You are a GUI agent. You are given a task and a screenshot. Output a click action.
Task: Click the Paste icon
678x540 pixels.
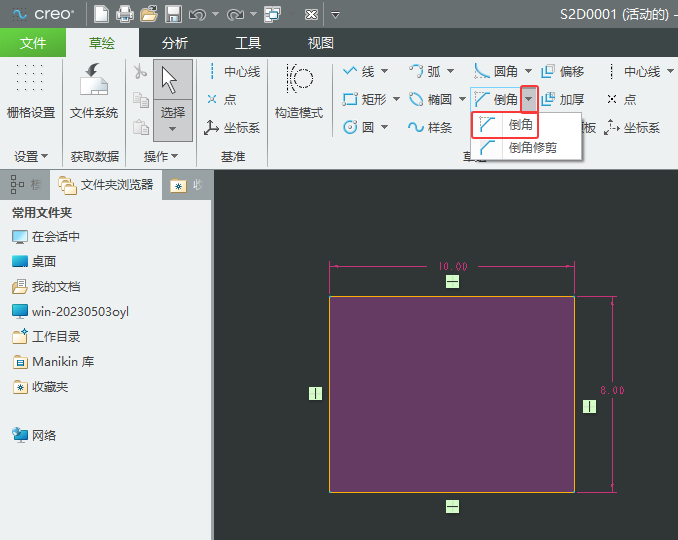click(x=140, y=127)
